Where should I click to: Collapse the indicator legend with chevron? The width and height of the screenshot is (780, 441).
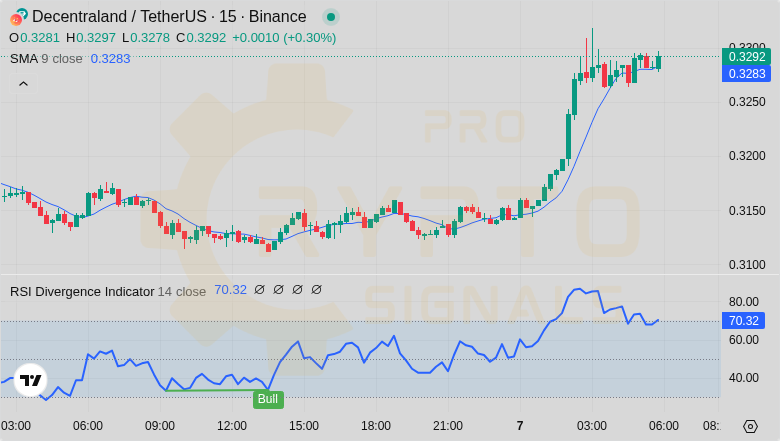pyautogui.click(x=23, y=84)
